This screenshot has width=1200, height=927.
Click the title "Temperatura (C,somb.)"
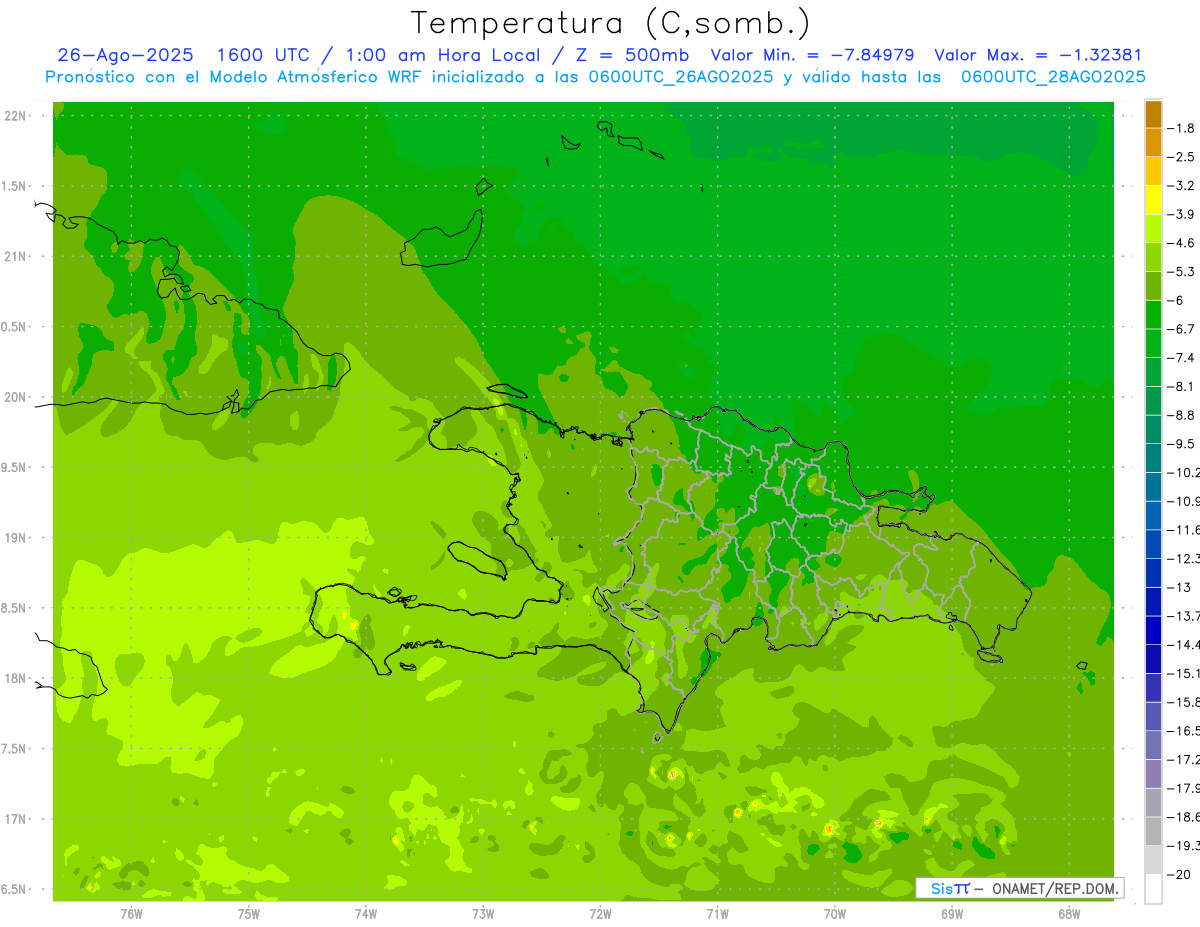click(611, 22)
